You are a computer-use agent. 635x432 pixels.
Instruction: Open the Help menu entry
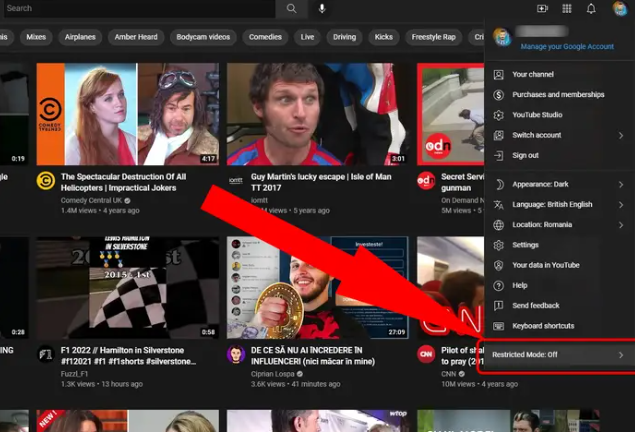(560, 286)
